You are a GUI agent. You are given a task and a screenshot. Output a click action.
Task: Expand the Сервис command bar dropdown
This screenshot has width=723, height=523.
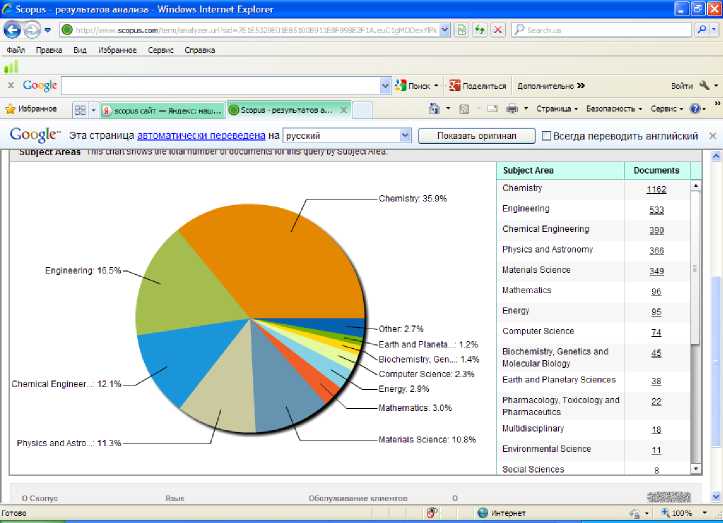click(x=666, y=109)
